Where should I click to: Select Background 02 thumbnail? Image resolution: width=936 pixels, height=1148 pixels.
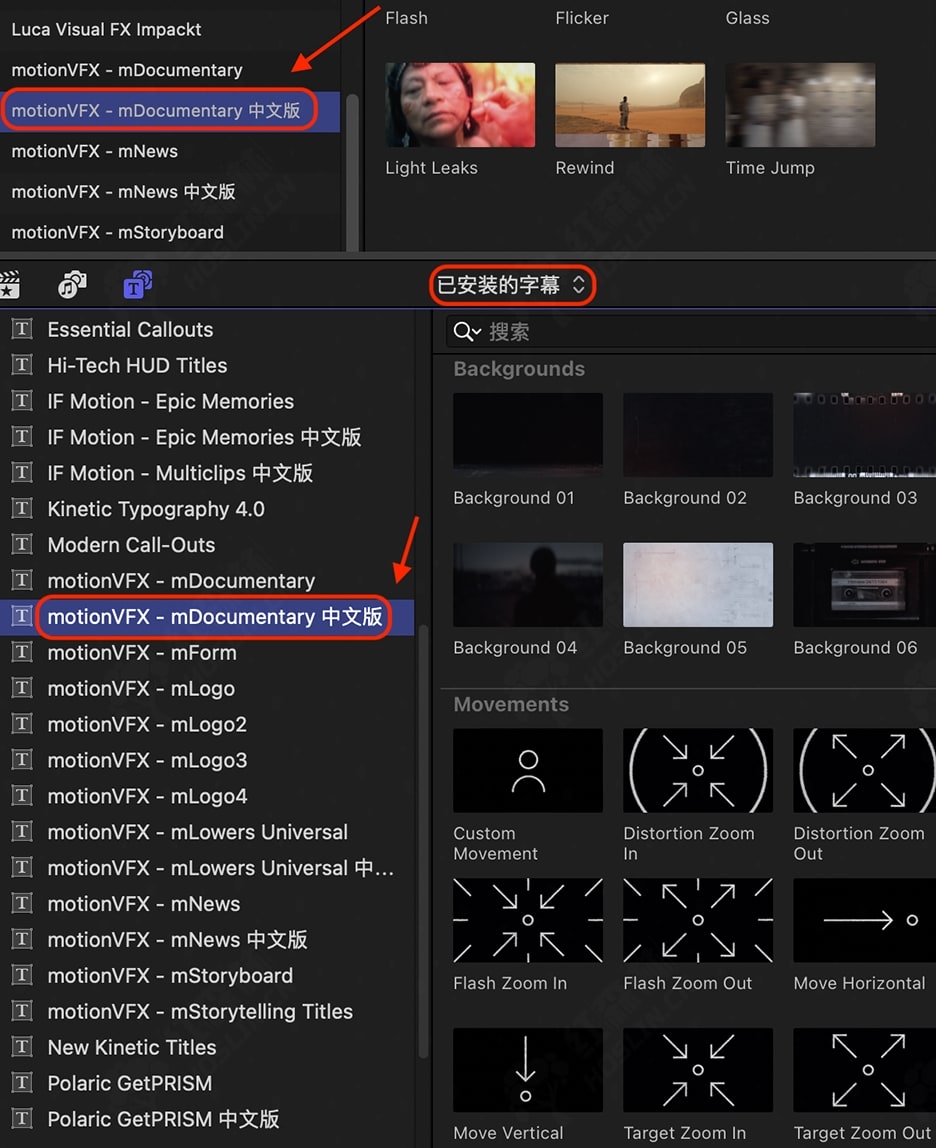[697, 435]
